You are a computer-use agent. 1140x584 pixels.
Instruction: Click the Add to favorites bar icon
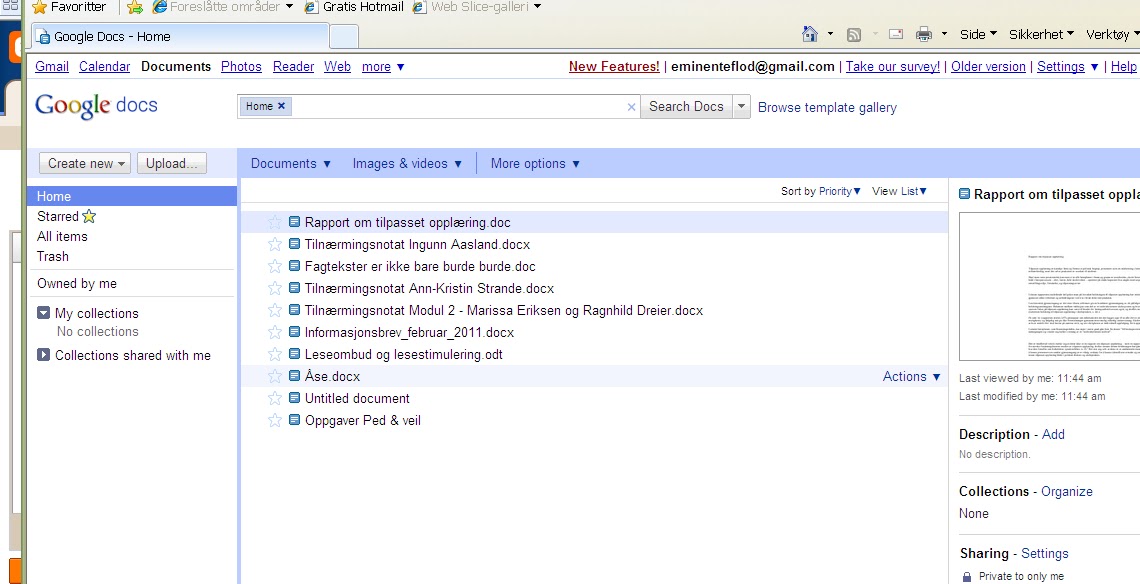(135, 7)
